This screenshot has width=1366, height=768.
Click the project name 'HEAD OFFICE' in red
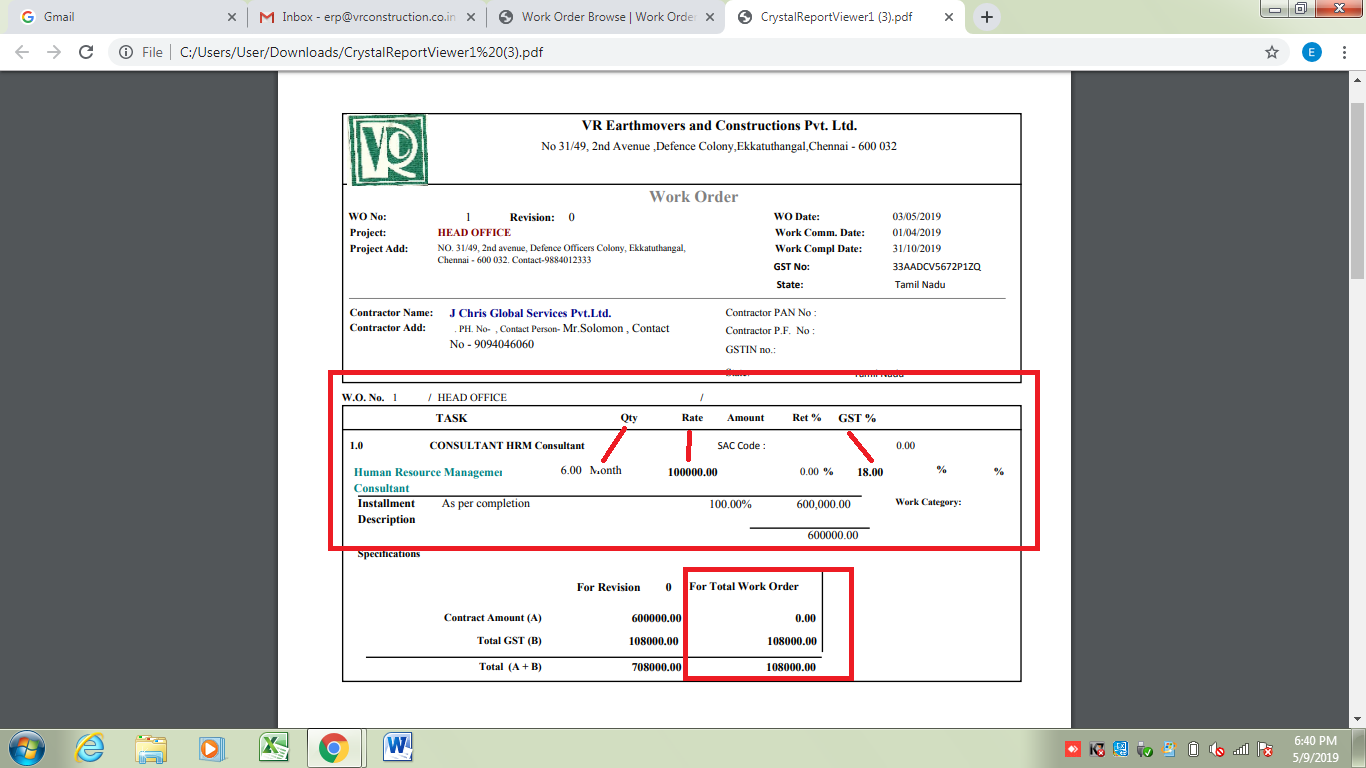click(x=474, y=233)
